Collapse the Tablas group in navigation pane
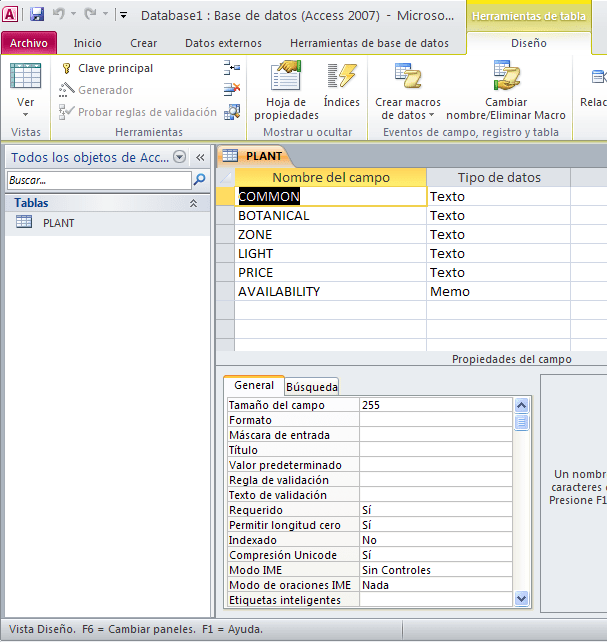The image size is (607, 642). pyautogui.click(x=193, y=203)
